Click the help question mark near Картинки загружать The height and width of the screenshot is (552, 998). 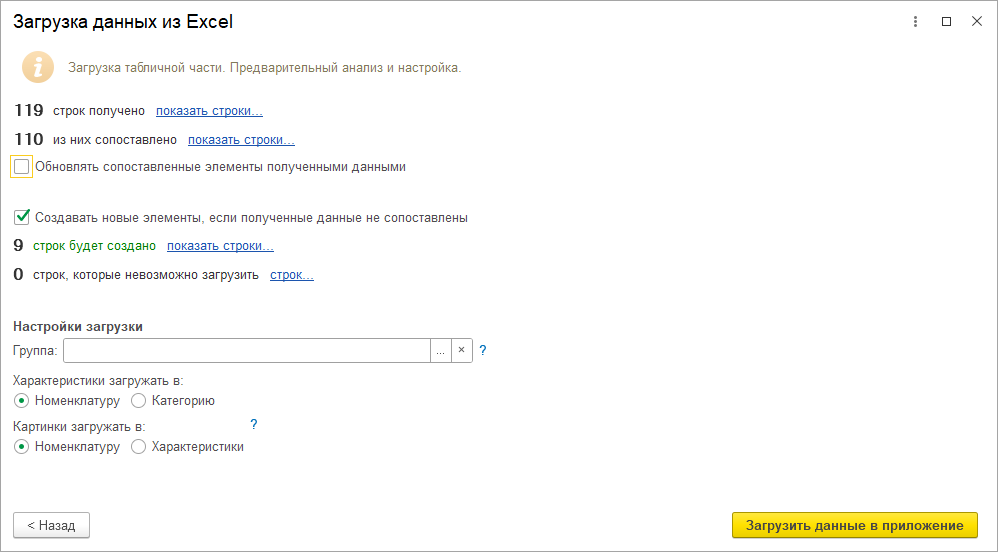[254, 424]
